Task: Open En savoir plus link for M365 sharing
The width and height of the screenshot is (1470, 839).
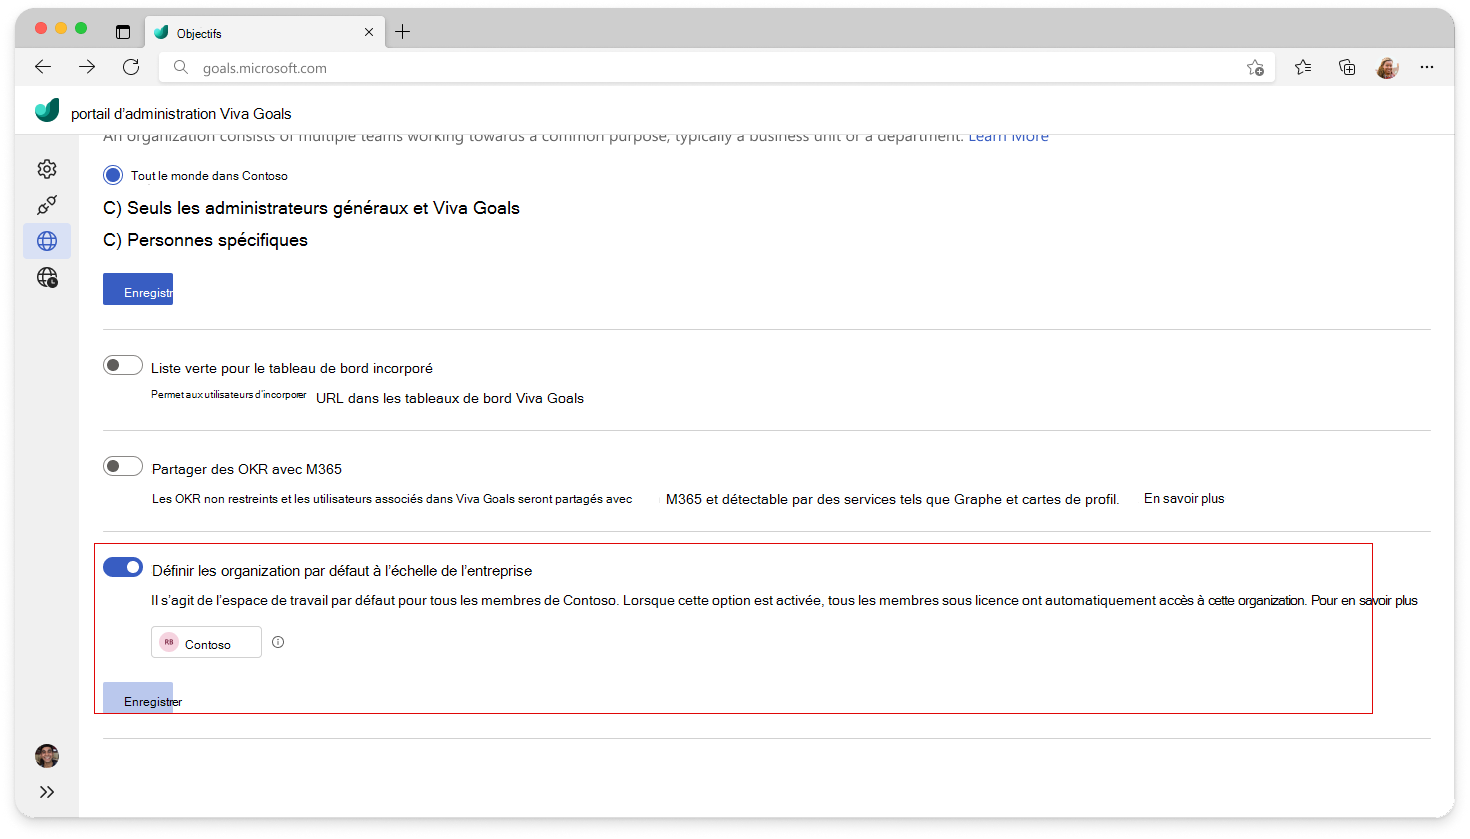Action: pos(1184,498)
